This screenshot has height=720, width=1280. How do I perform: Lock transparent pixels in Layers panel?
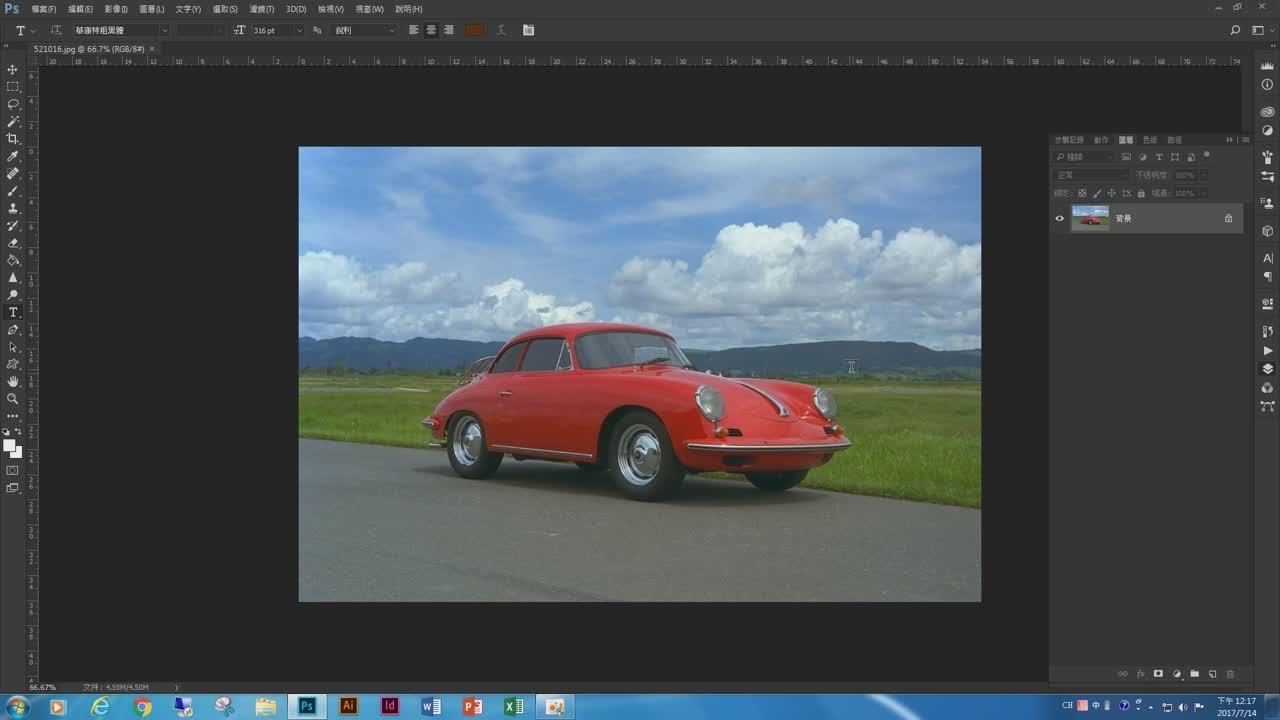click(x=1082, y=193)
